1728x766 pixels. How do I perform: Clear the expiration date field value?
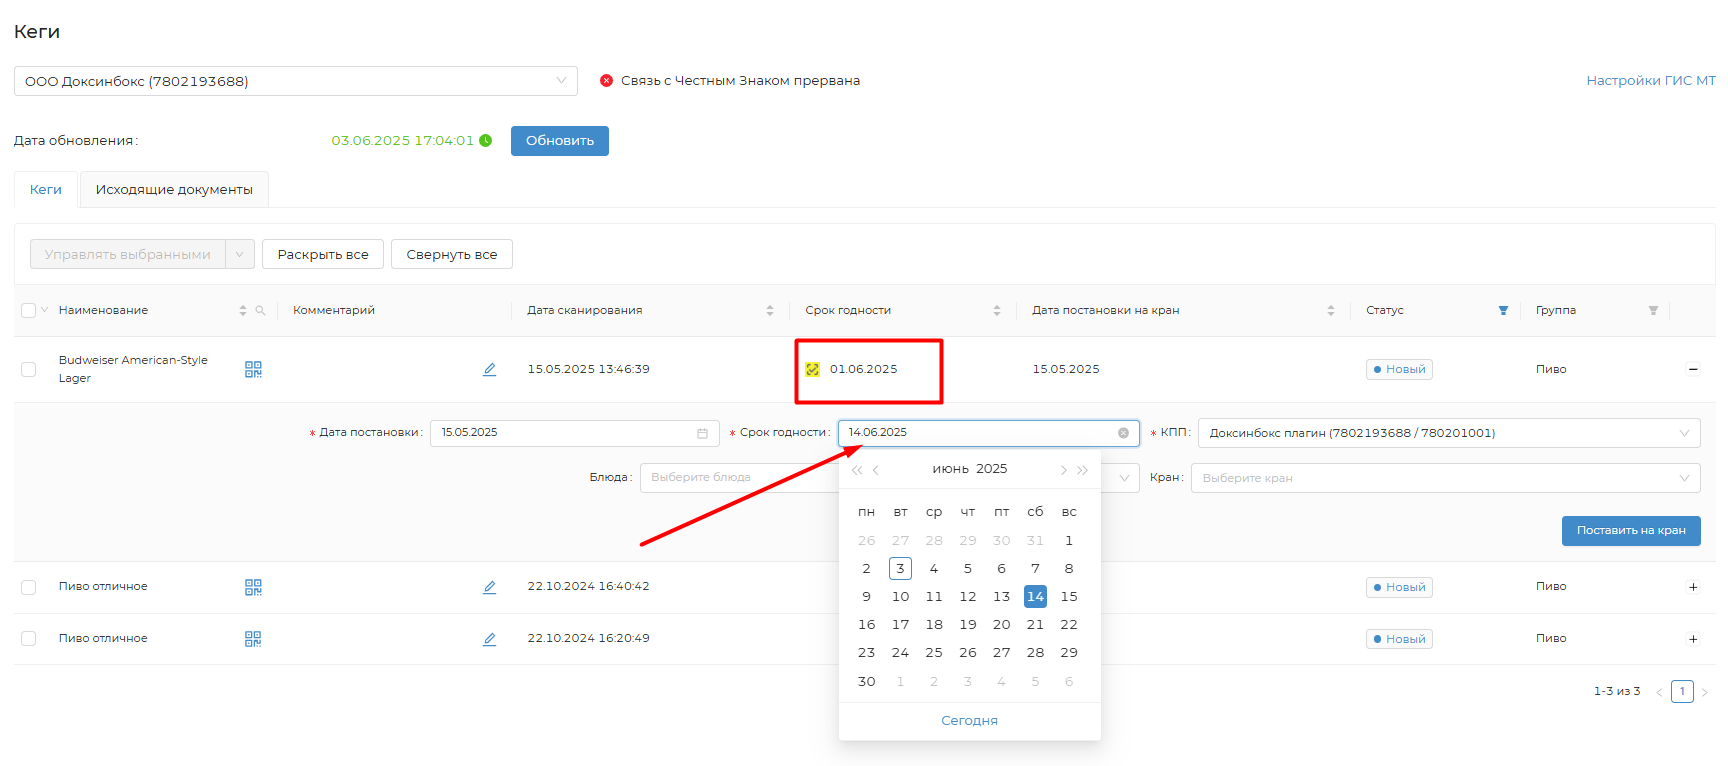[x=1123, y=433]
